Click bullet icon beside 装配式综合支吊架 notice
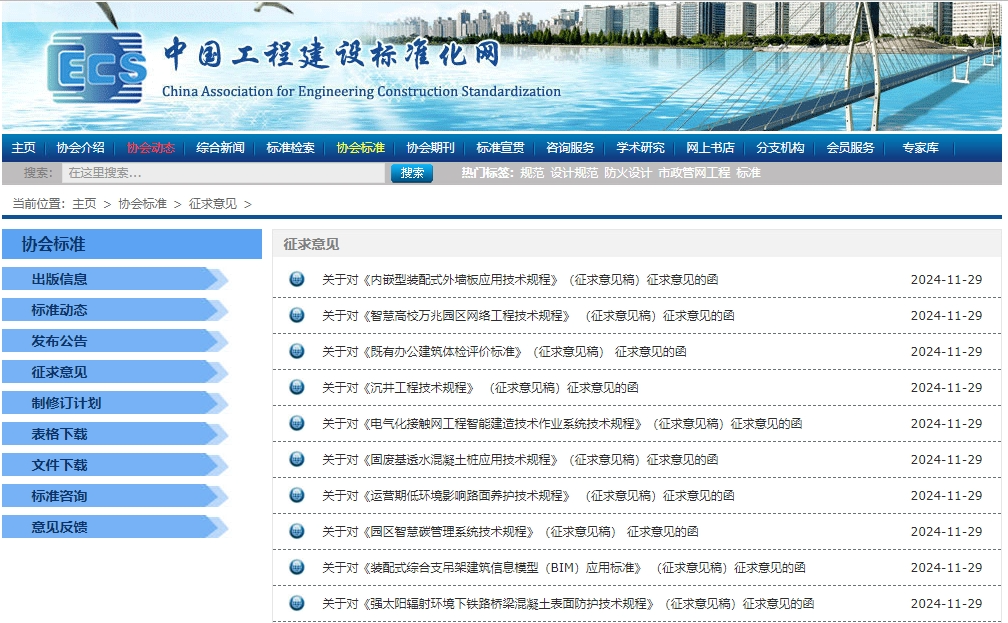Screen dimensions: 1008x623 [297, 567]
